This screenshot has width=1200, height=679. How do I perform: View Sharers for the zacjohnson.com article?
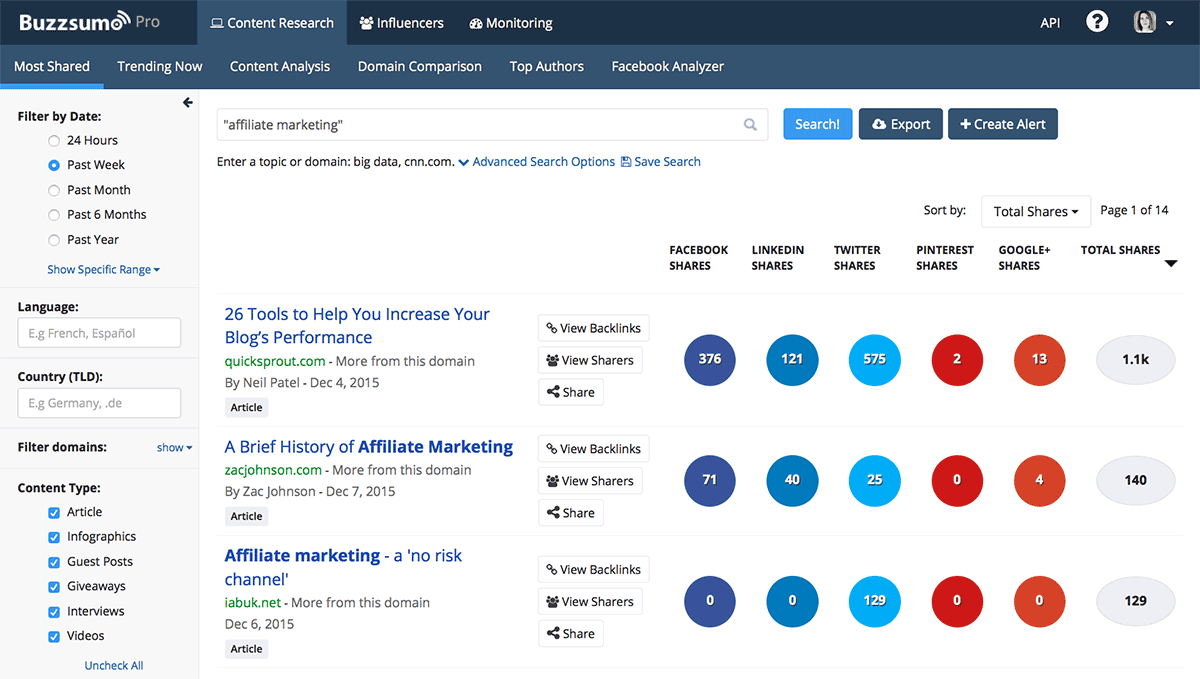pyautogui.click(x=590, y=481)
